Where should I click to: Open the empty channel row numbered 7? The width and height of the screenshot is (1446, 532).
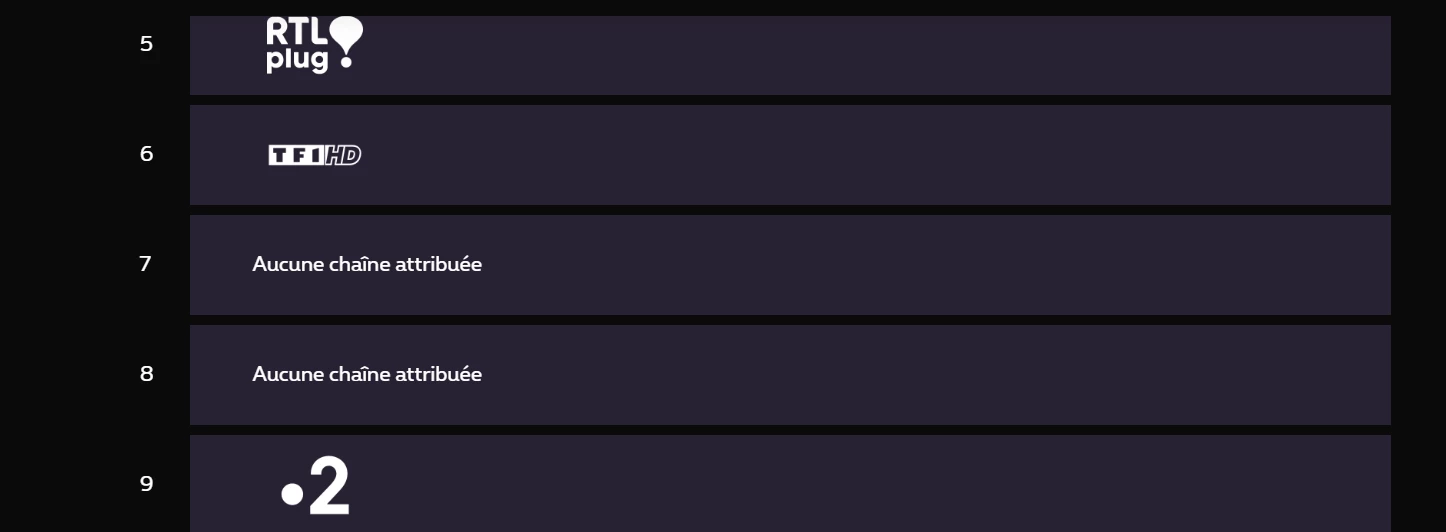[x=790, y=265]
